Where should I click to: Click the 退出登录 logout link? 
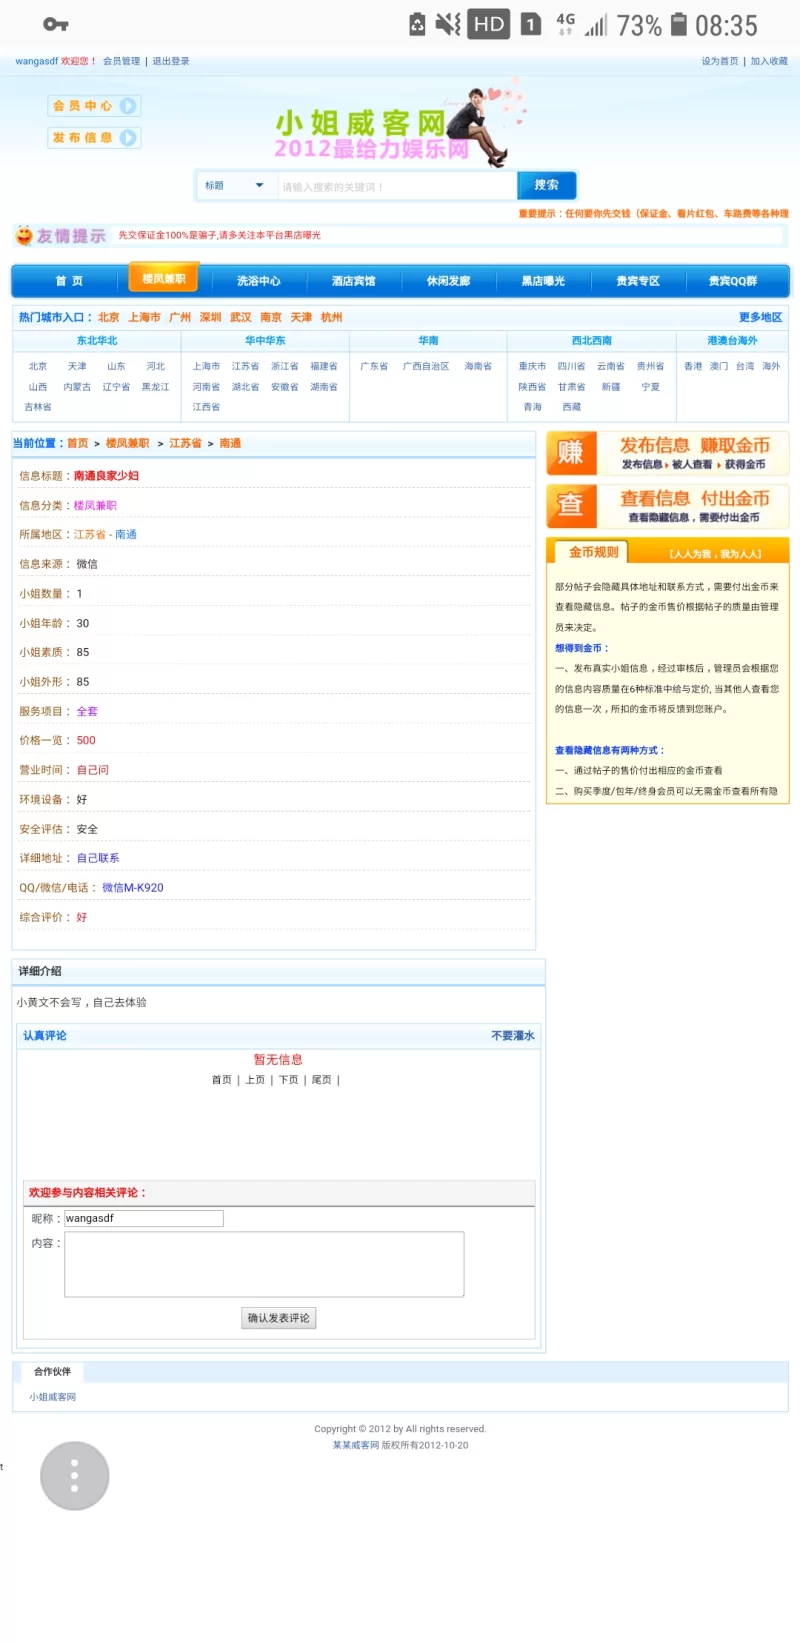tap(171, 61)
